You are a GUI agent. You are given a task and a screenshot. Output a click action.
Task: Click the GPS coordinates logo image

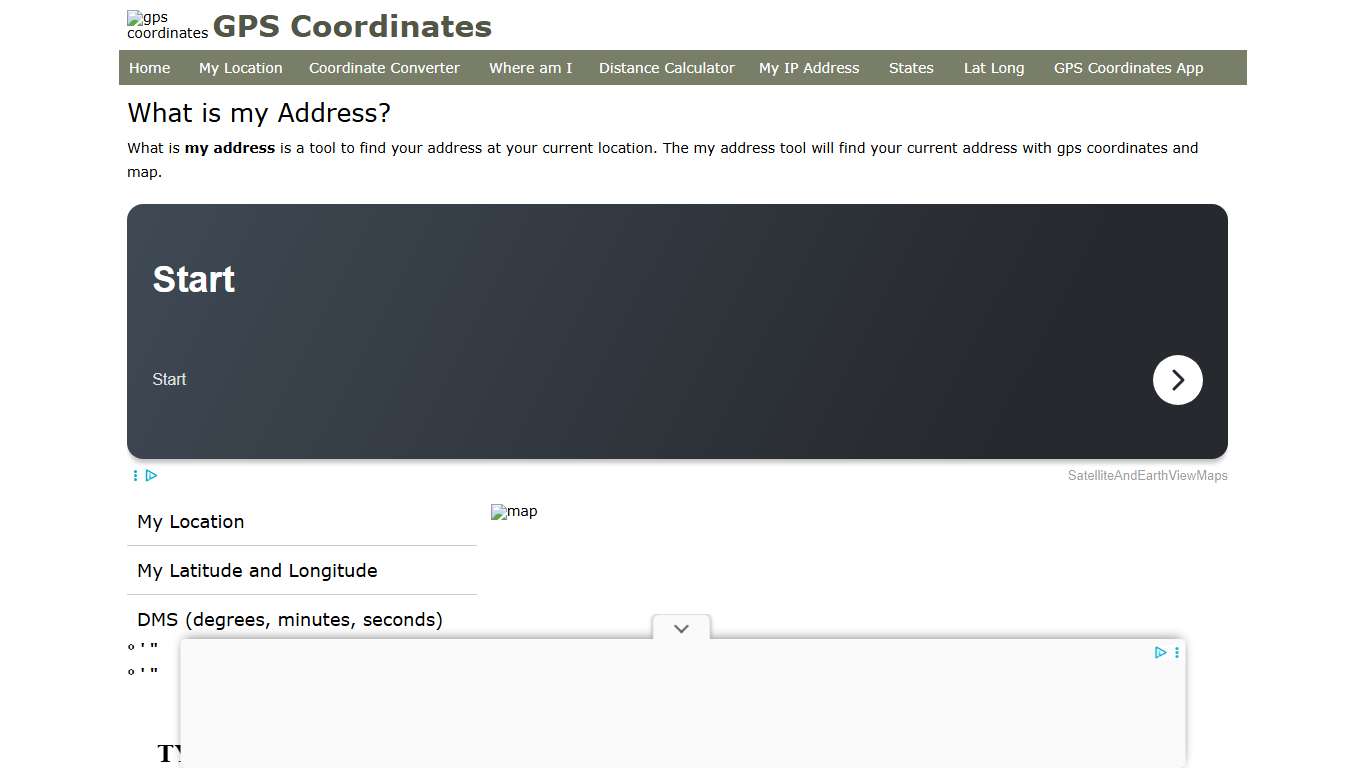coord(166,26)
